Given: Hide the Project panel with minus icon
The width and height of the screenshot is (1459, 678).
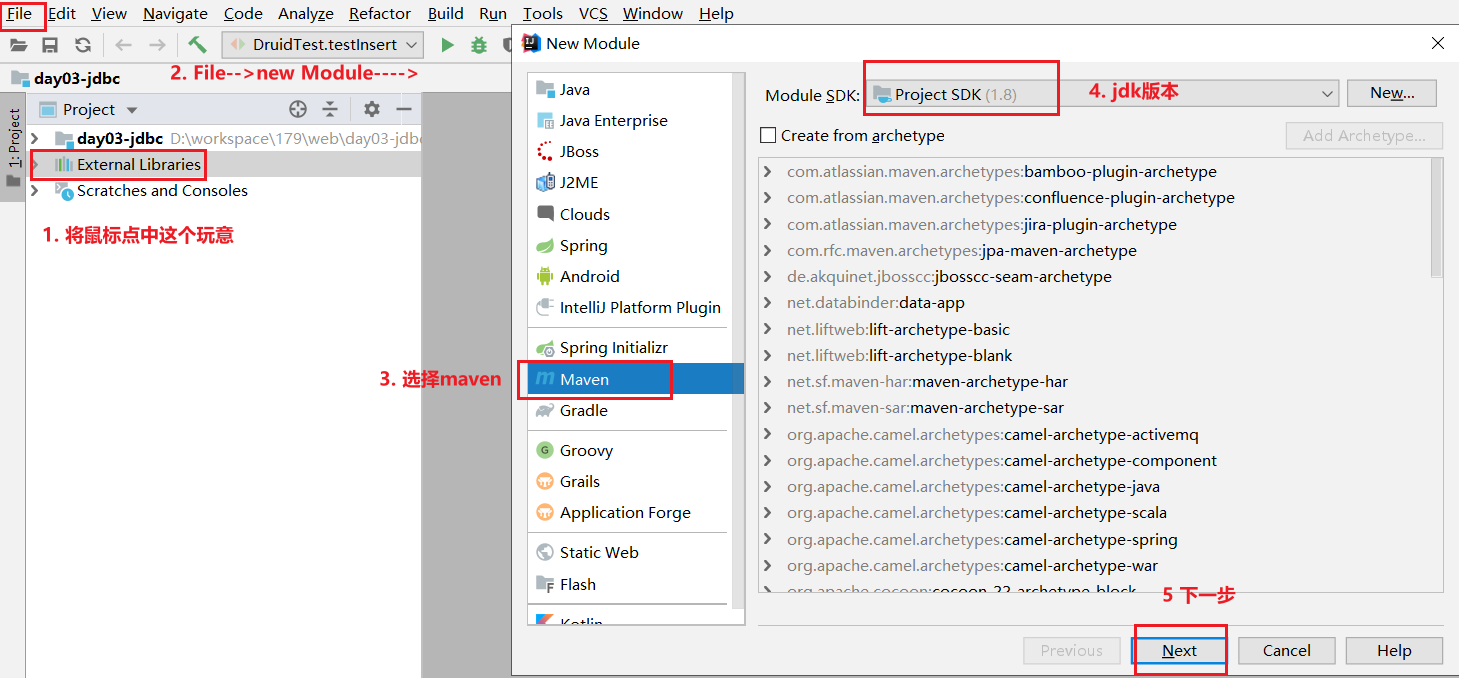Looking at the screenshot, I should 404,109.
